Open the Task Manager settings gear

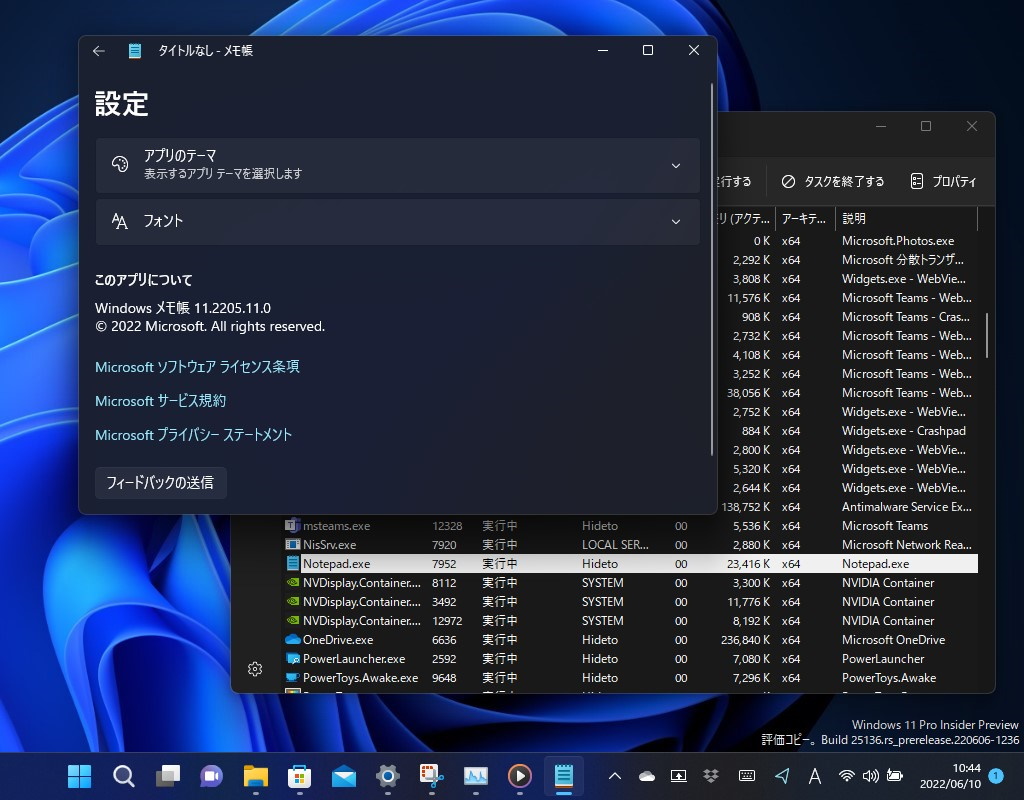click(x=255, y=669)
